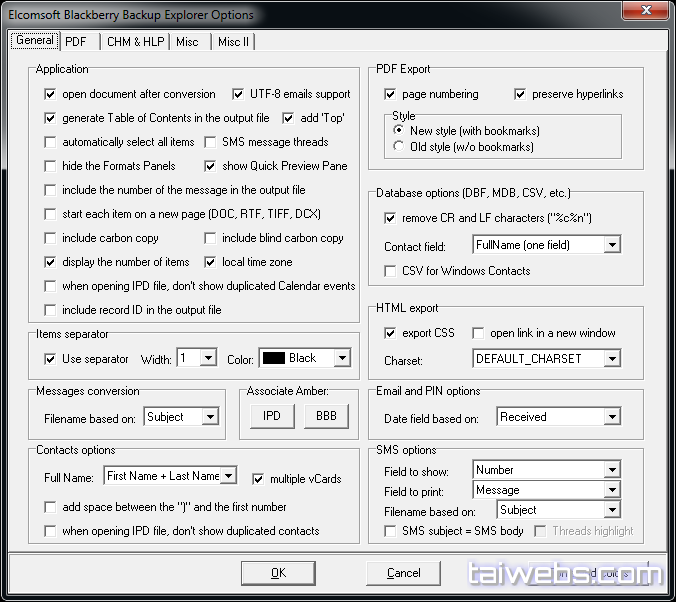Uncheck show Quick Preview Pane
The height and width of the screenshot is (602, 676).
211,166
